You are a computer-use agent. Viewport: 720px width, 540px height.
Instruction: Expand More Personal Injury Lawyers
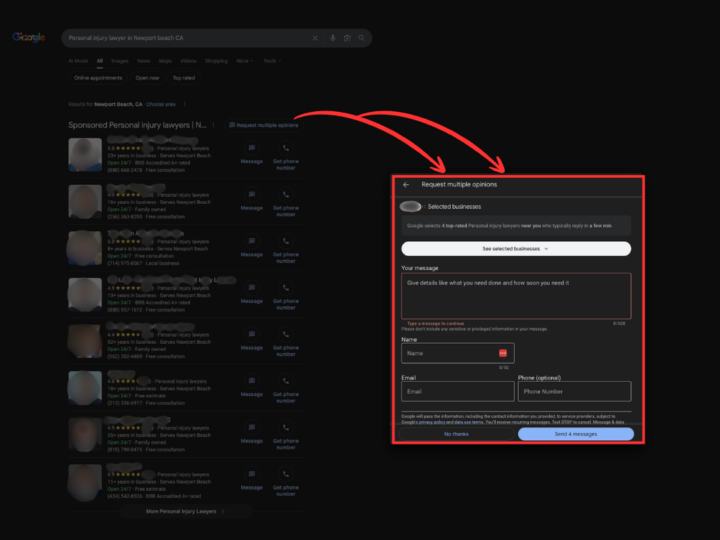[x=186, y=512]
